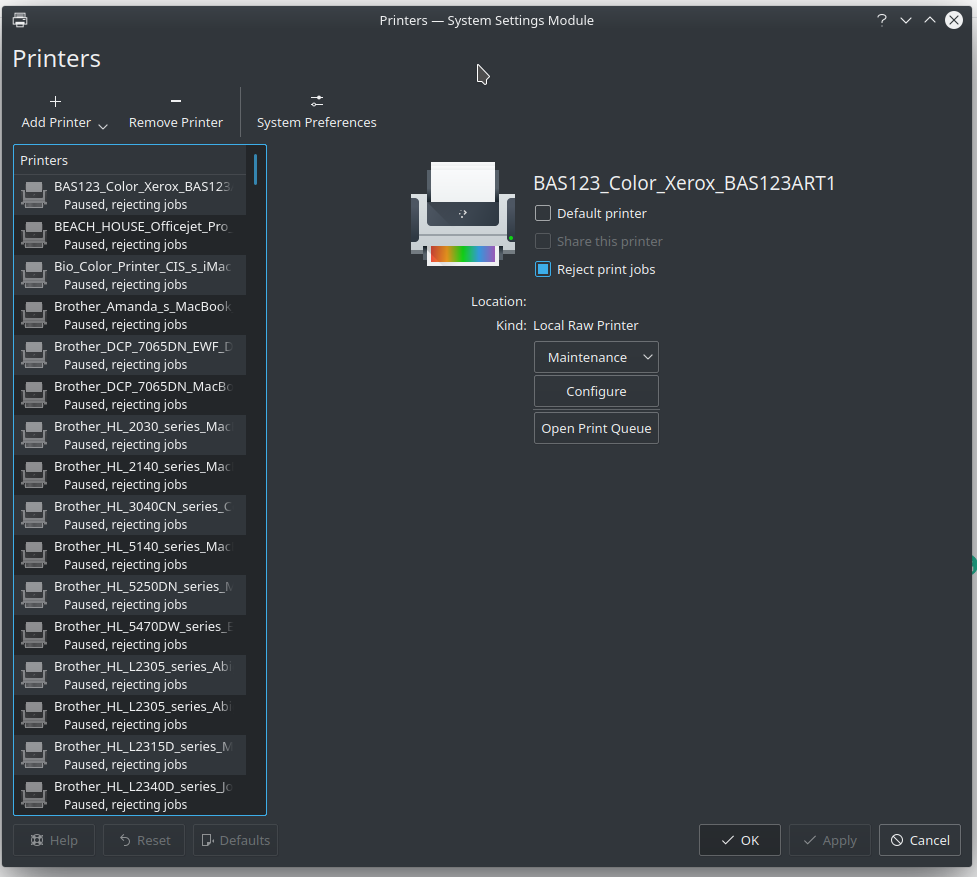Click Open Print Queue button
Viewport: 977px width, 877px height.
[x=596, y=429]
